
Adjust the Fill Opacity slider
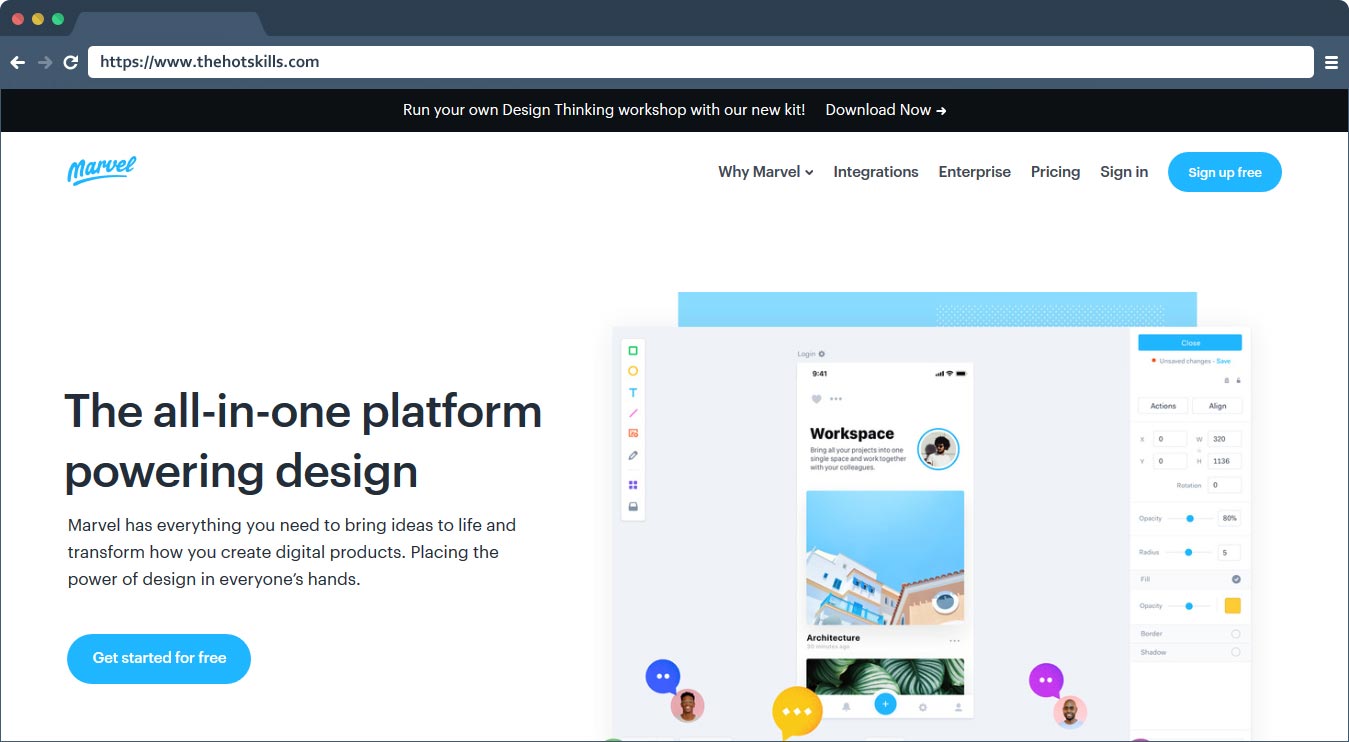1189,606
